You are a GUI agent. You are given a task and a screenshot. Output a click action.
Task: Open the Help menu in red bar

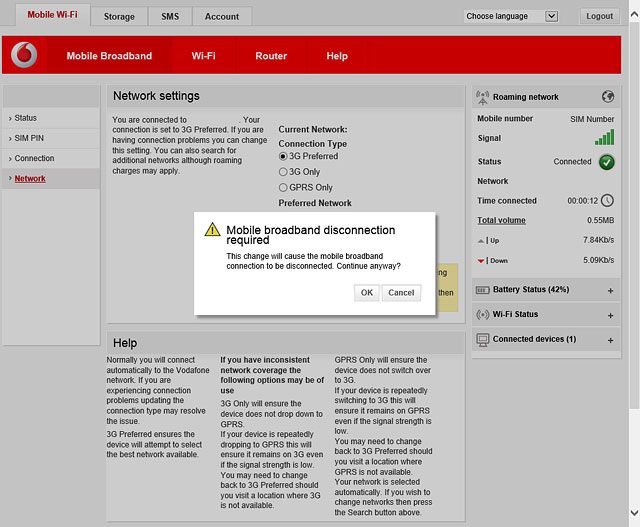click(x=337, y=56)
